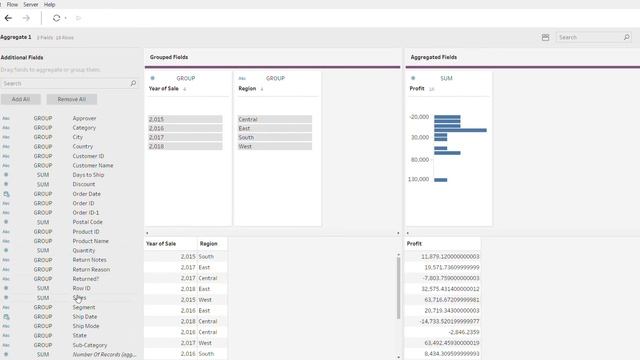Click the Aggregate 1 step title
The width and height of the screenshot is (640, 360).
16,37
